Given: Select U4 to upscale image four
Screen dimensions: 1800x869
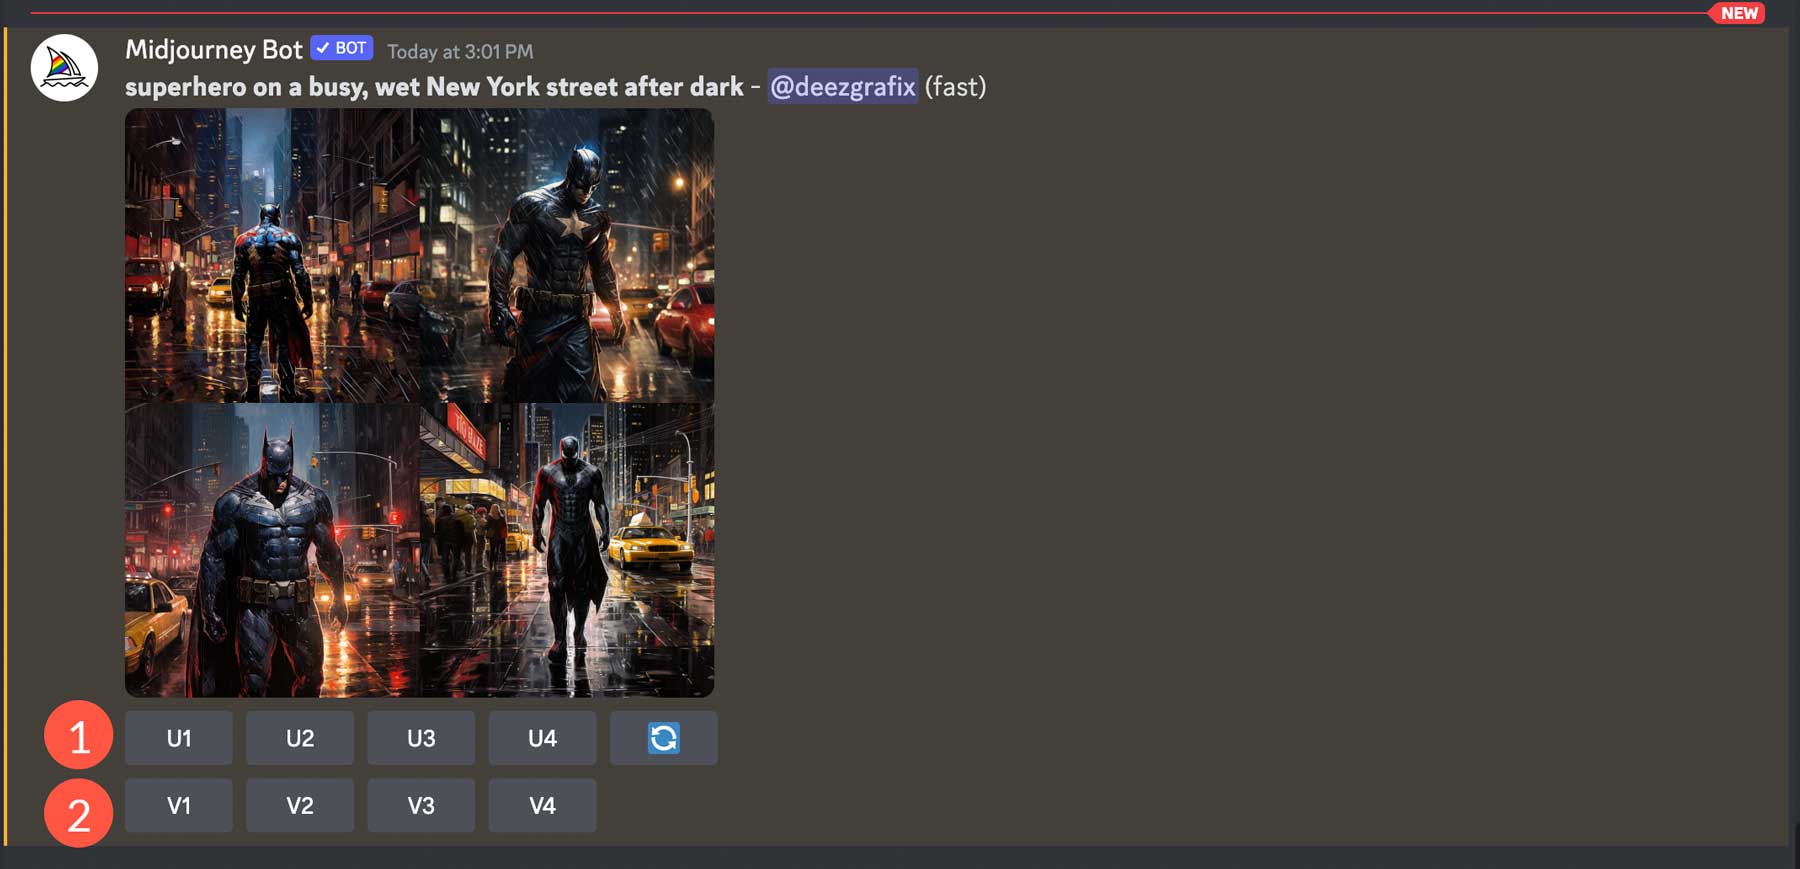Looking at the screenshot, I should tap(542, 738).
